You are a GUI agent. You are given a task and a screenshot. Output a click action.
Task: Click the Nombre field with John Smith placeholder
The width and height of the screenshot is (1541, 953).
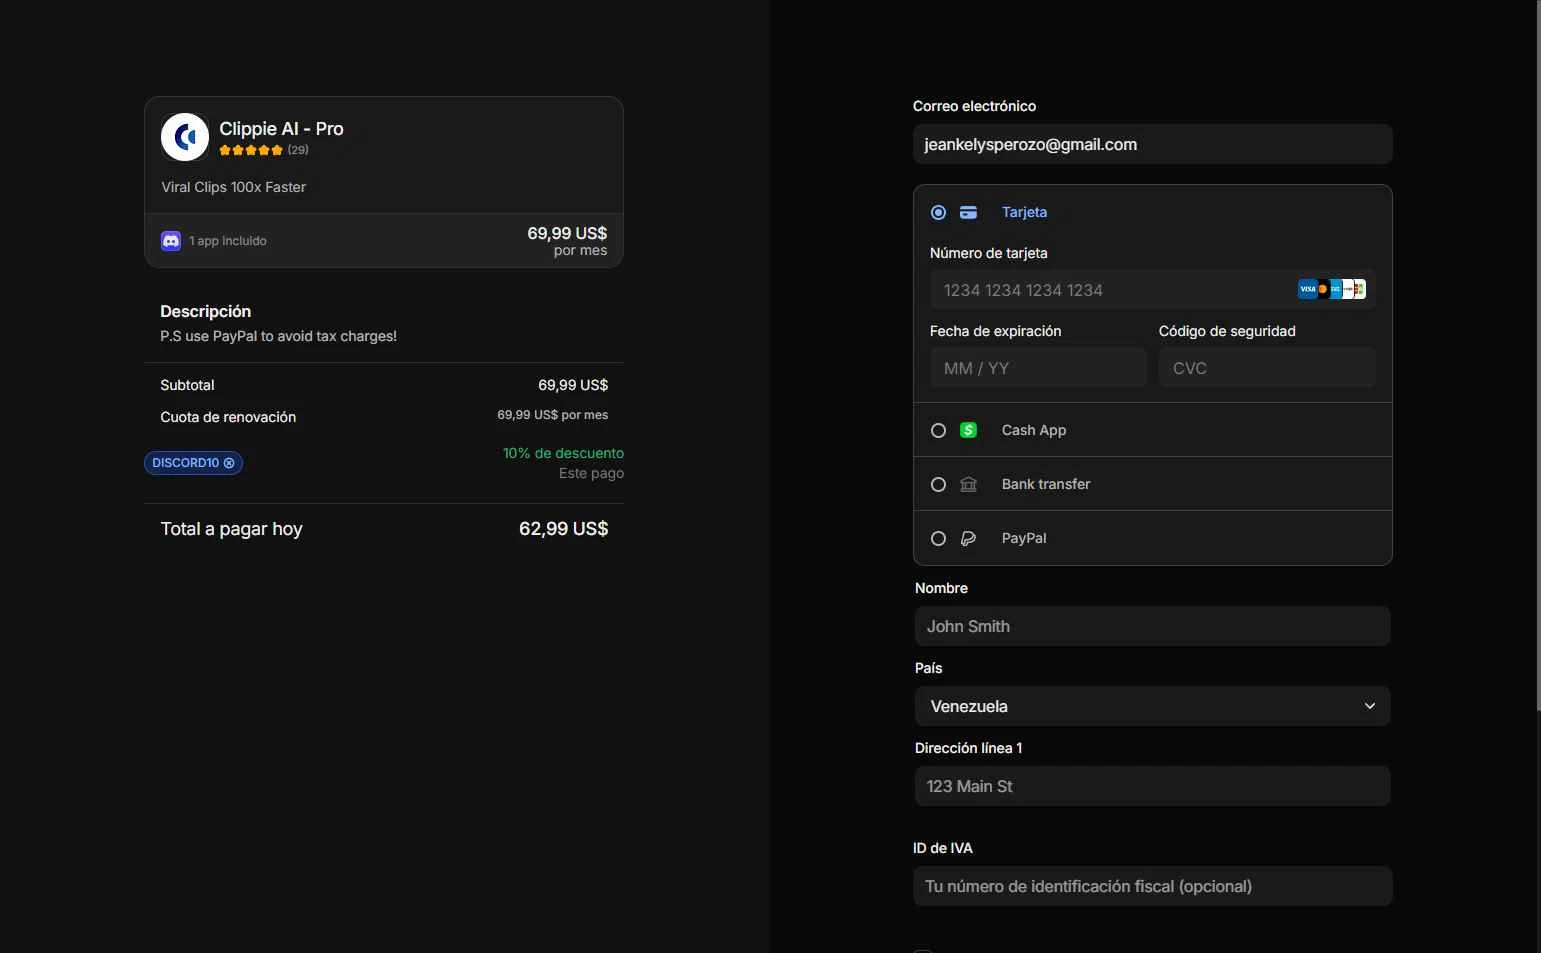point(1152,626)
